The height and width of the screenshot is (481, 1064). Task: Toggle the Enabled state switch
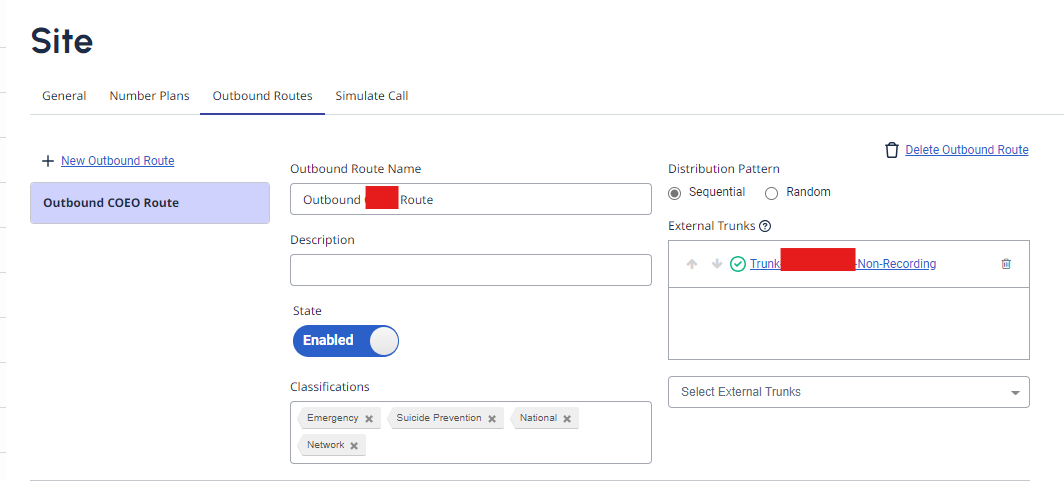(x=346, y=340)
